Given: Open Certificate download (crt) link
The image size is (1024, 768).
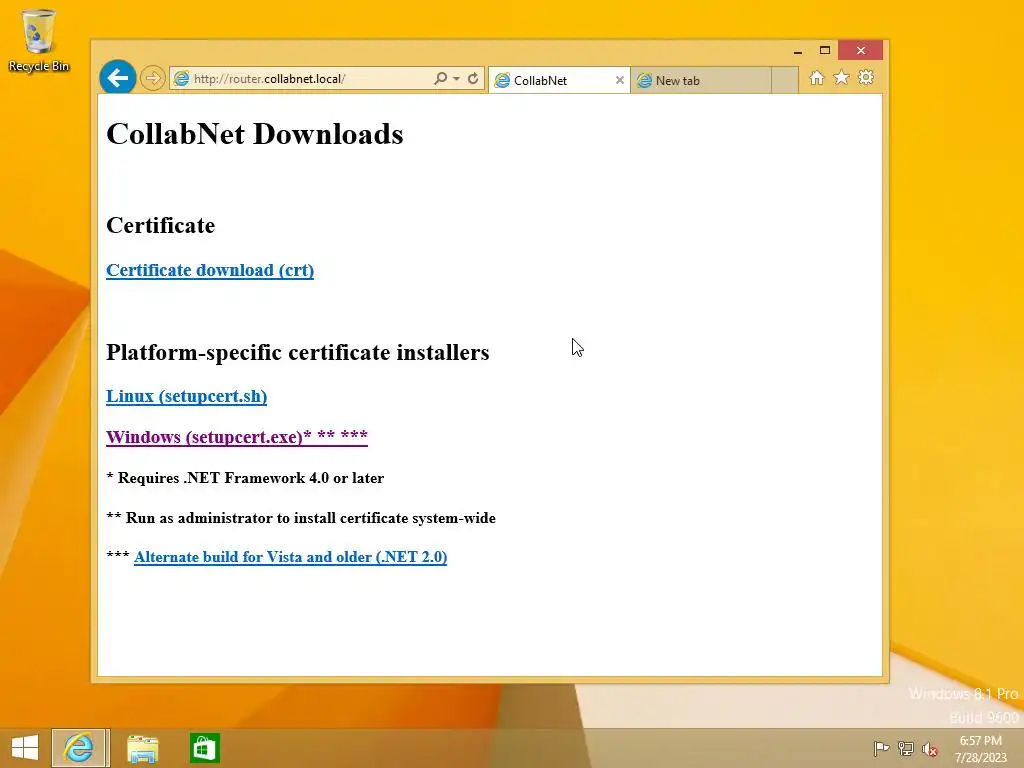Looking at the screenshot, I should pos(210,270).
